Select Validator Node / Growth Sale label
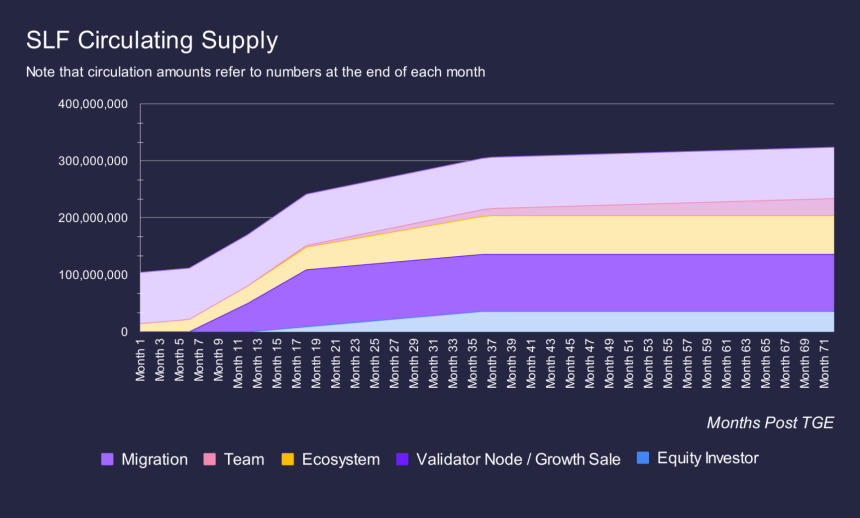Viewport: 860px width, 518px height. (518, 459)
